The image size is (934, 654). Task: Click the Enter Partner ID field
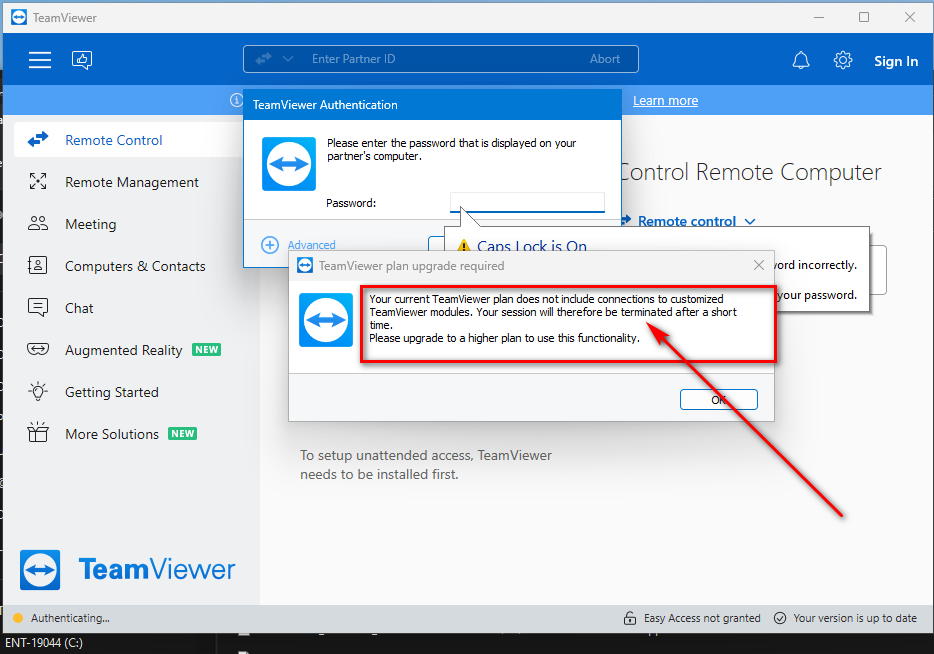point(441,59)
